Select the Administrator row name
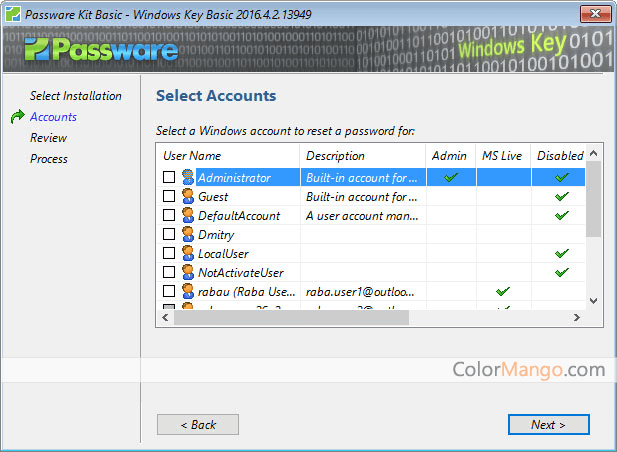This screenshot has width=617, height=452. pyautogui.click(x=235, y=178)
